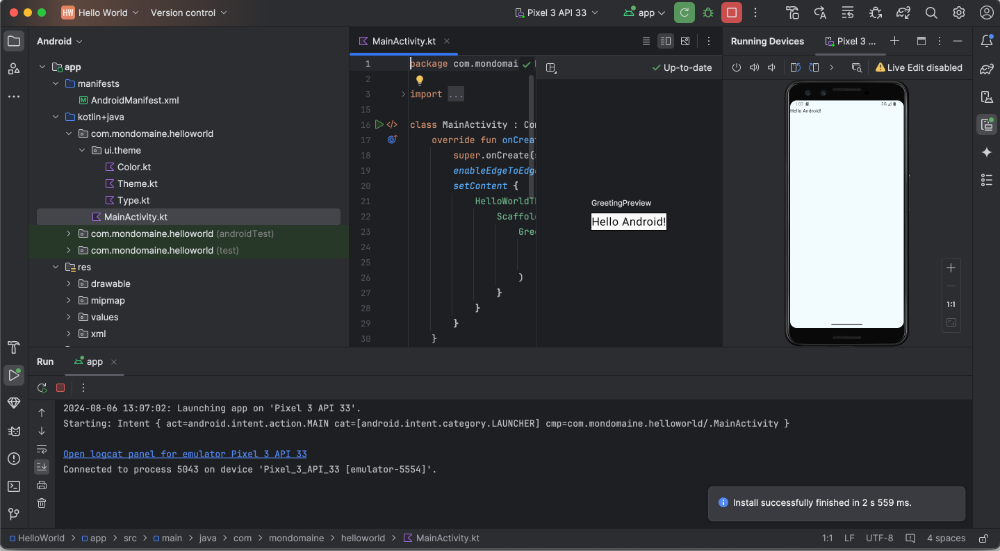Open the Logcat tool window icon

[13, 431]
